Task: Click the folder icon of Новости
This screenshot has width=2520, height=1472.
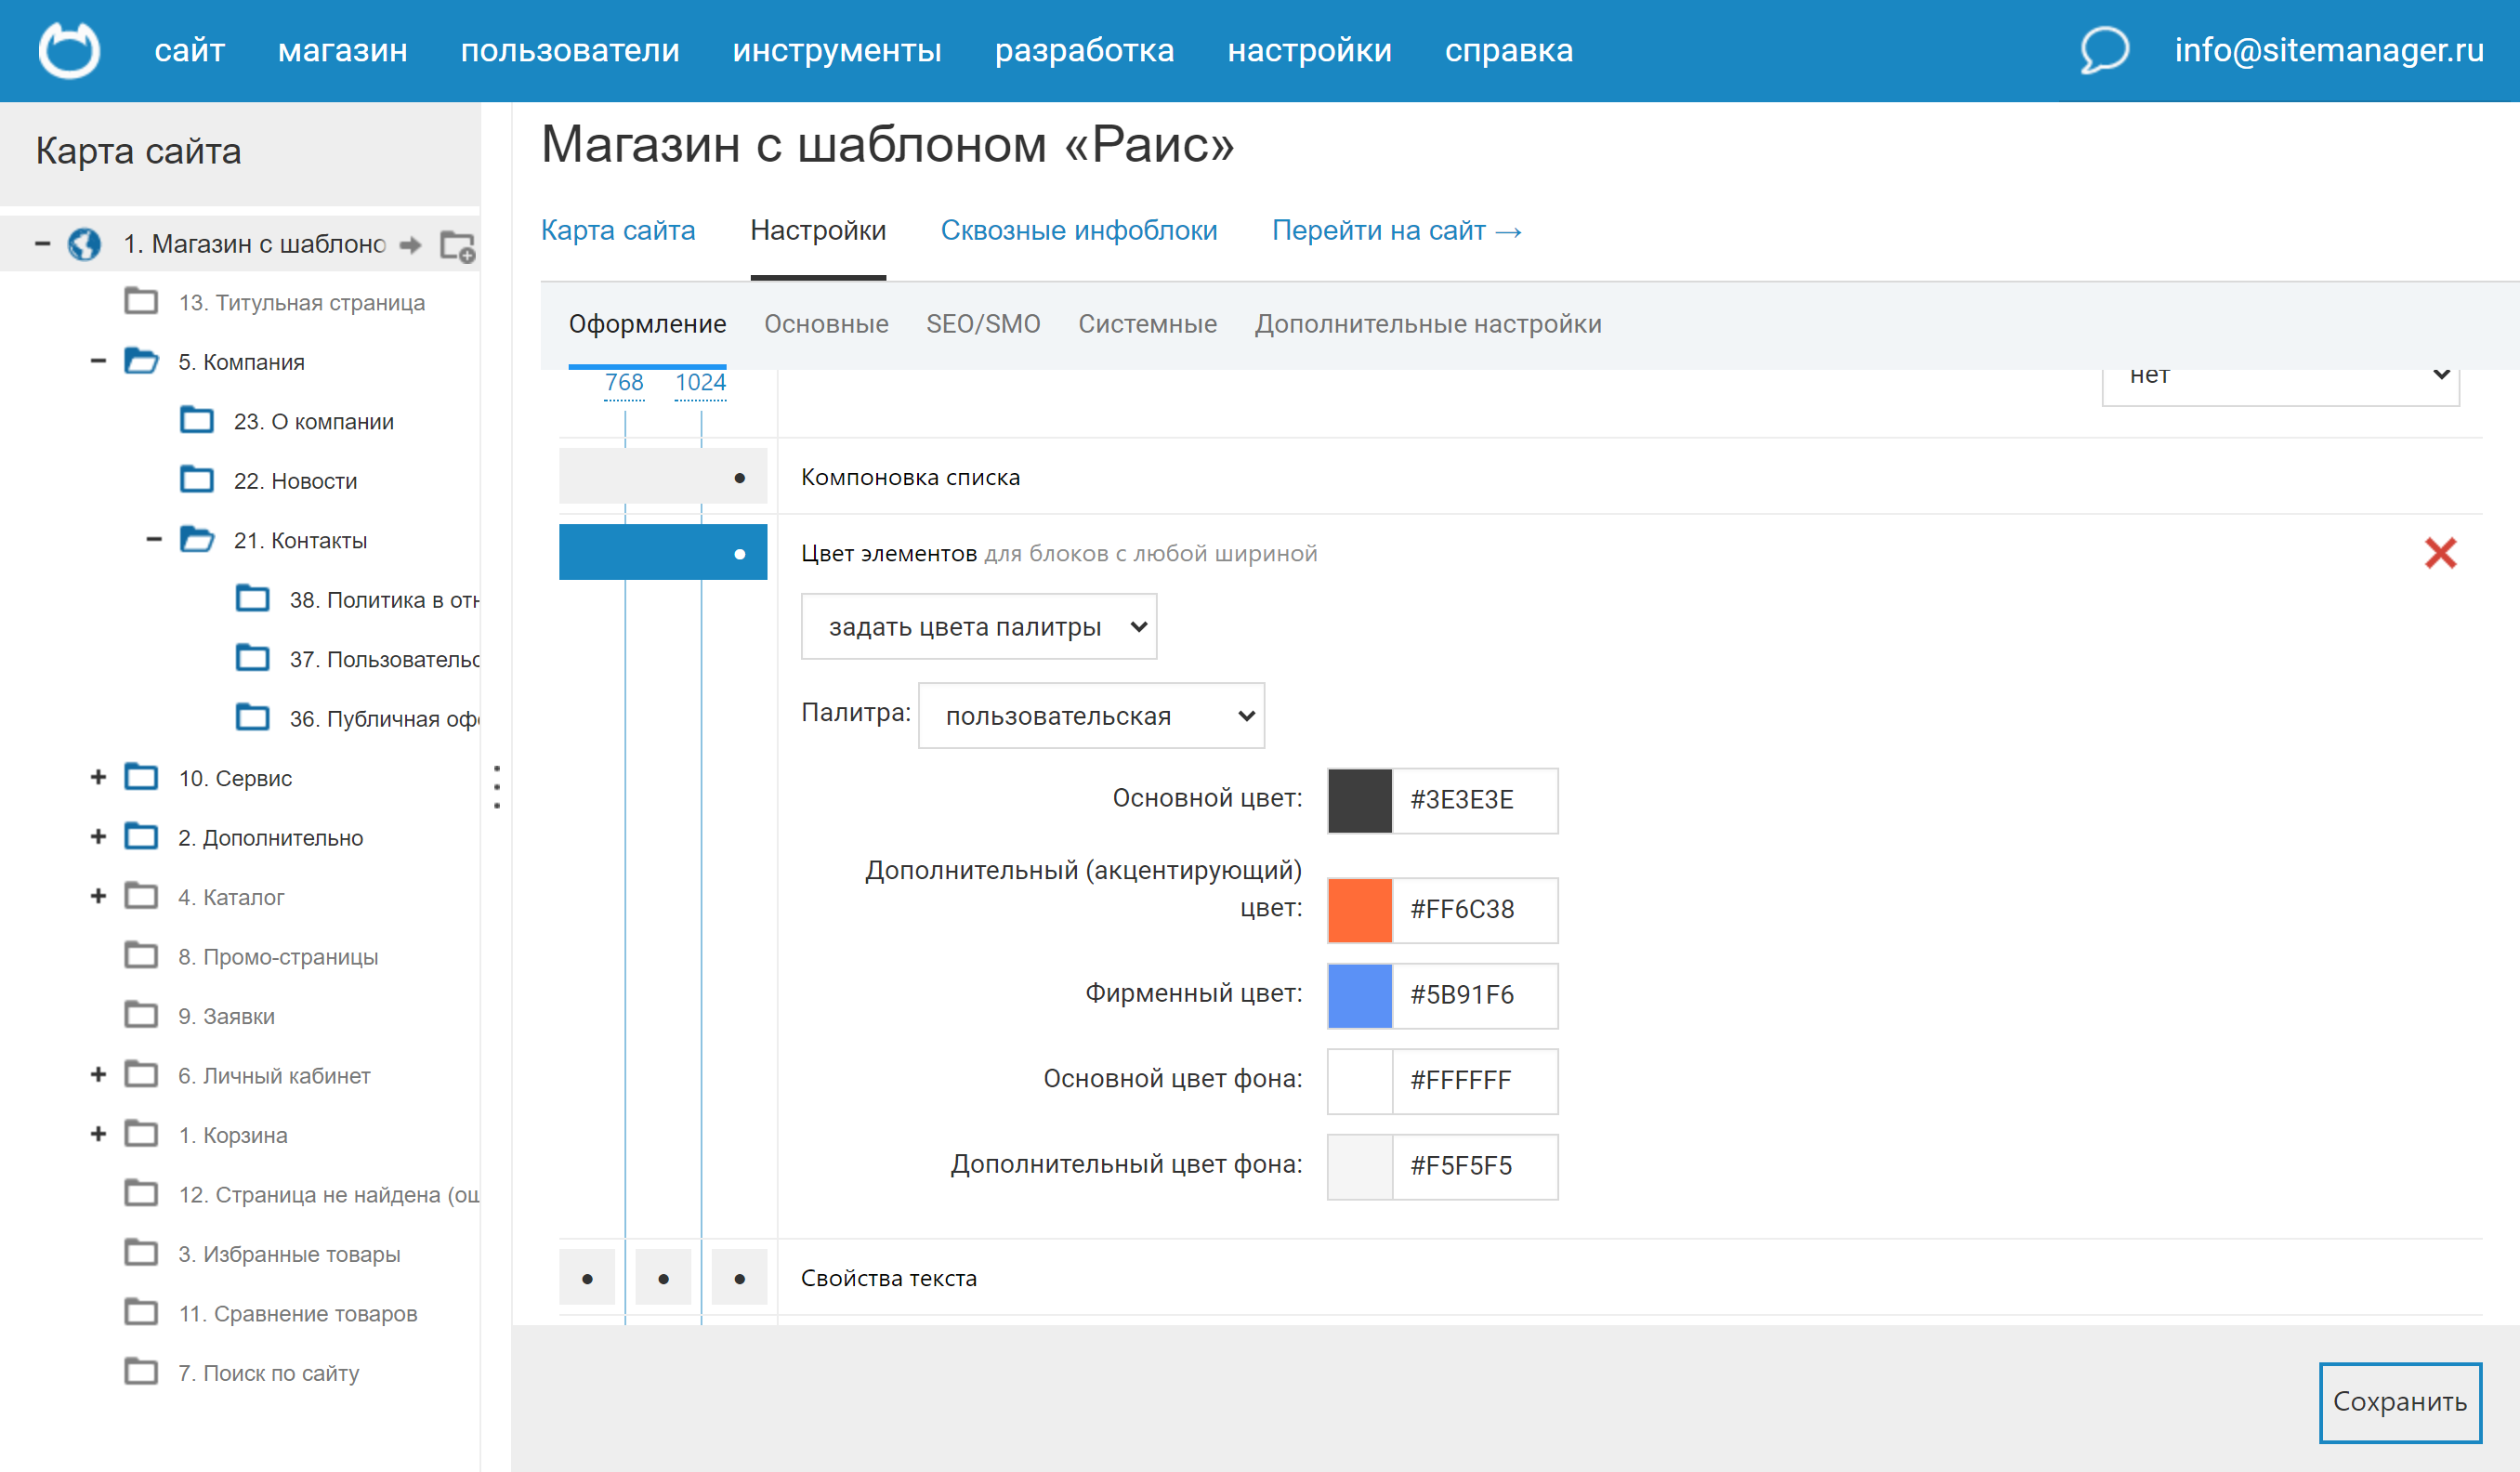Action: pos(197,480)
